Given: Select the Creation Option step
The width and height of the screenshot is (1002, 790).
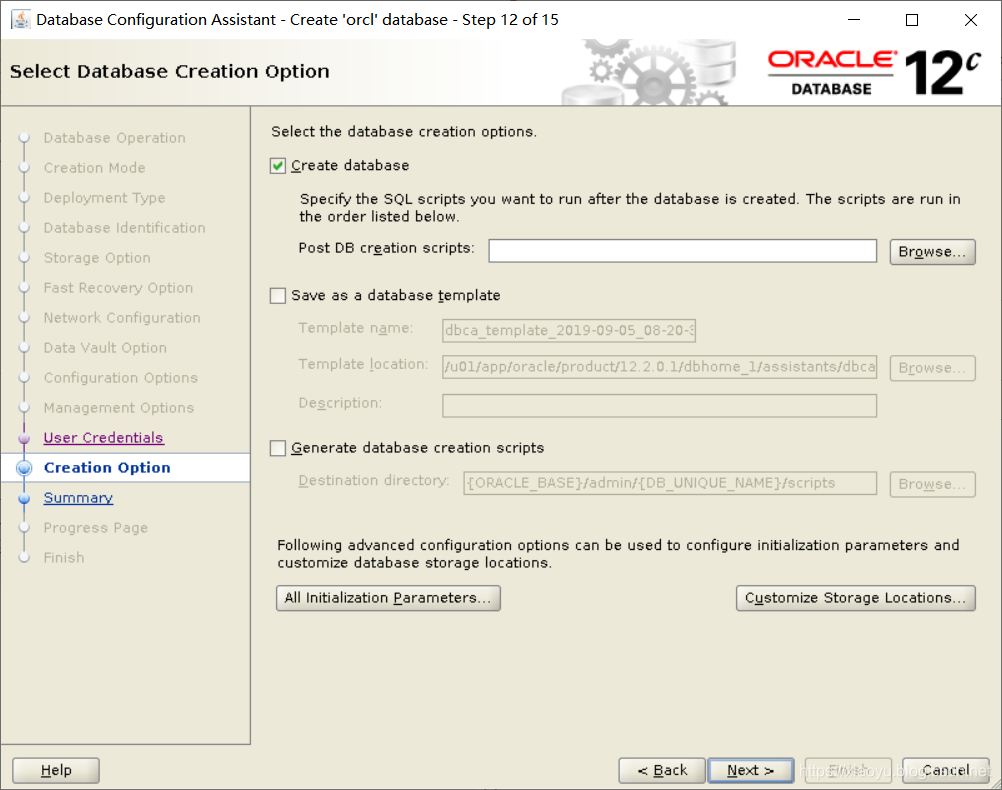Looking at the screenshot, I should (107, 468).
